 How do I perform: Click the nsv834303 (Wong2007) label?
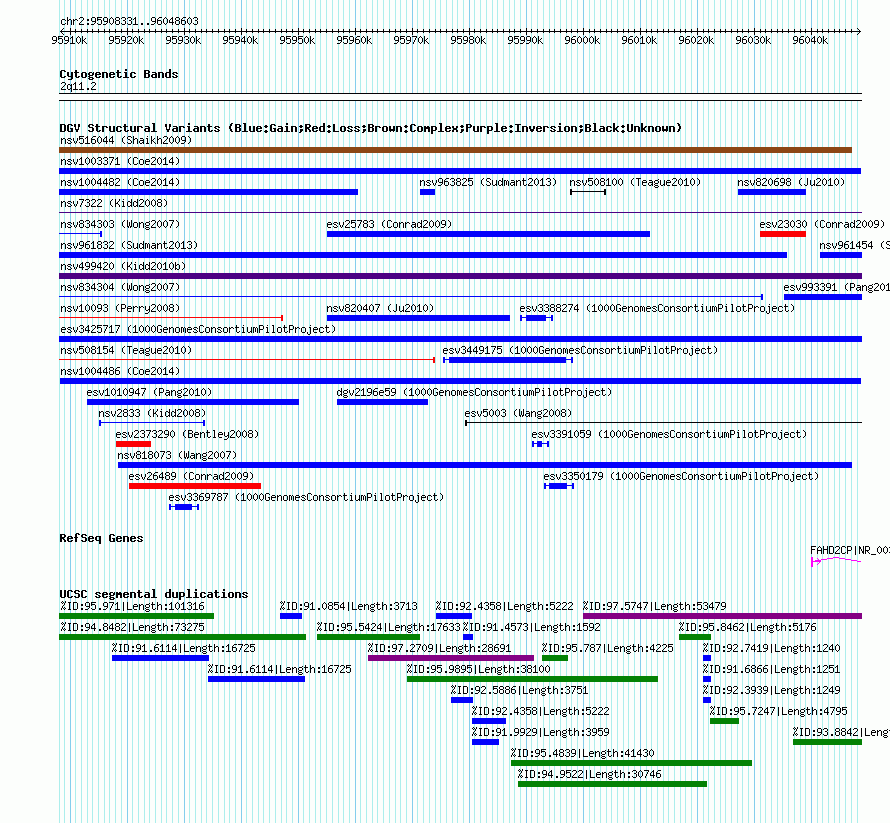coord(120,224)
